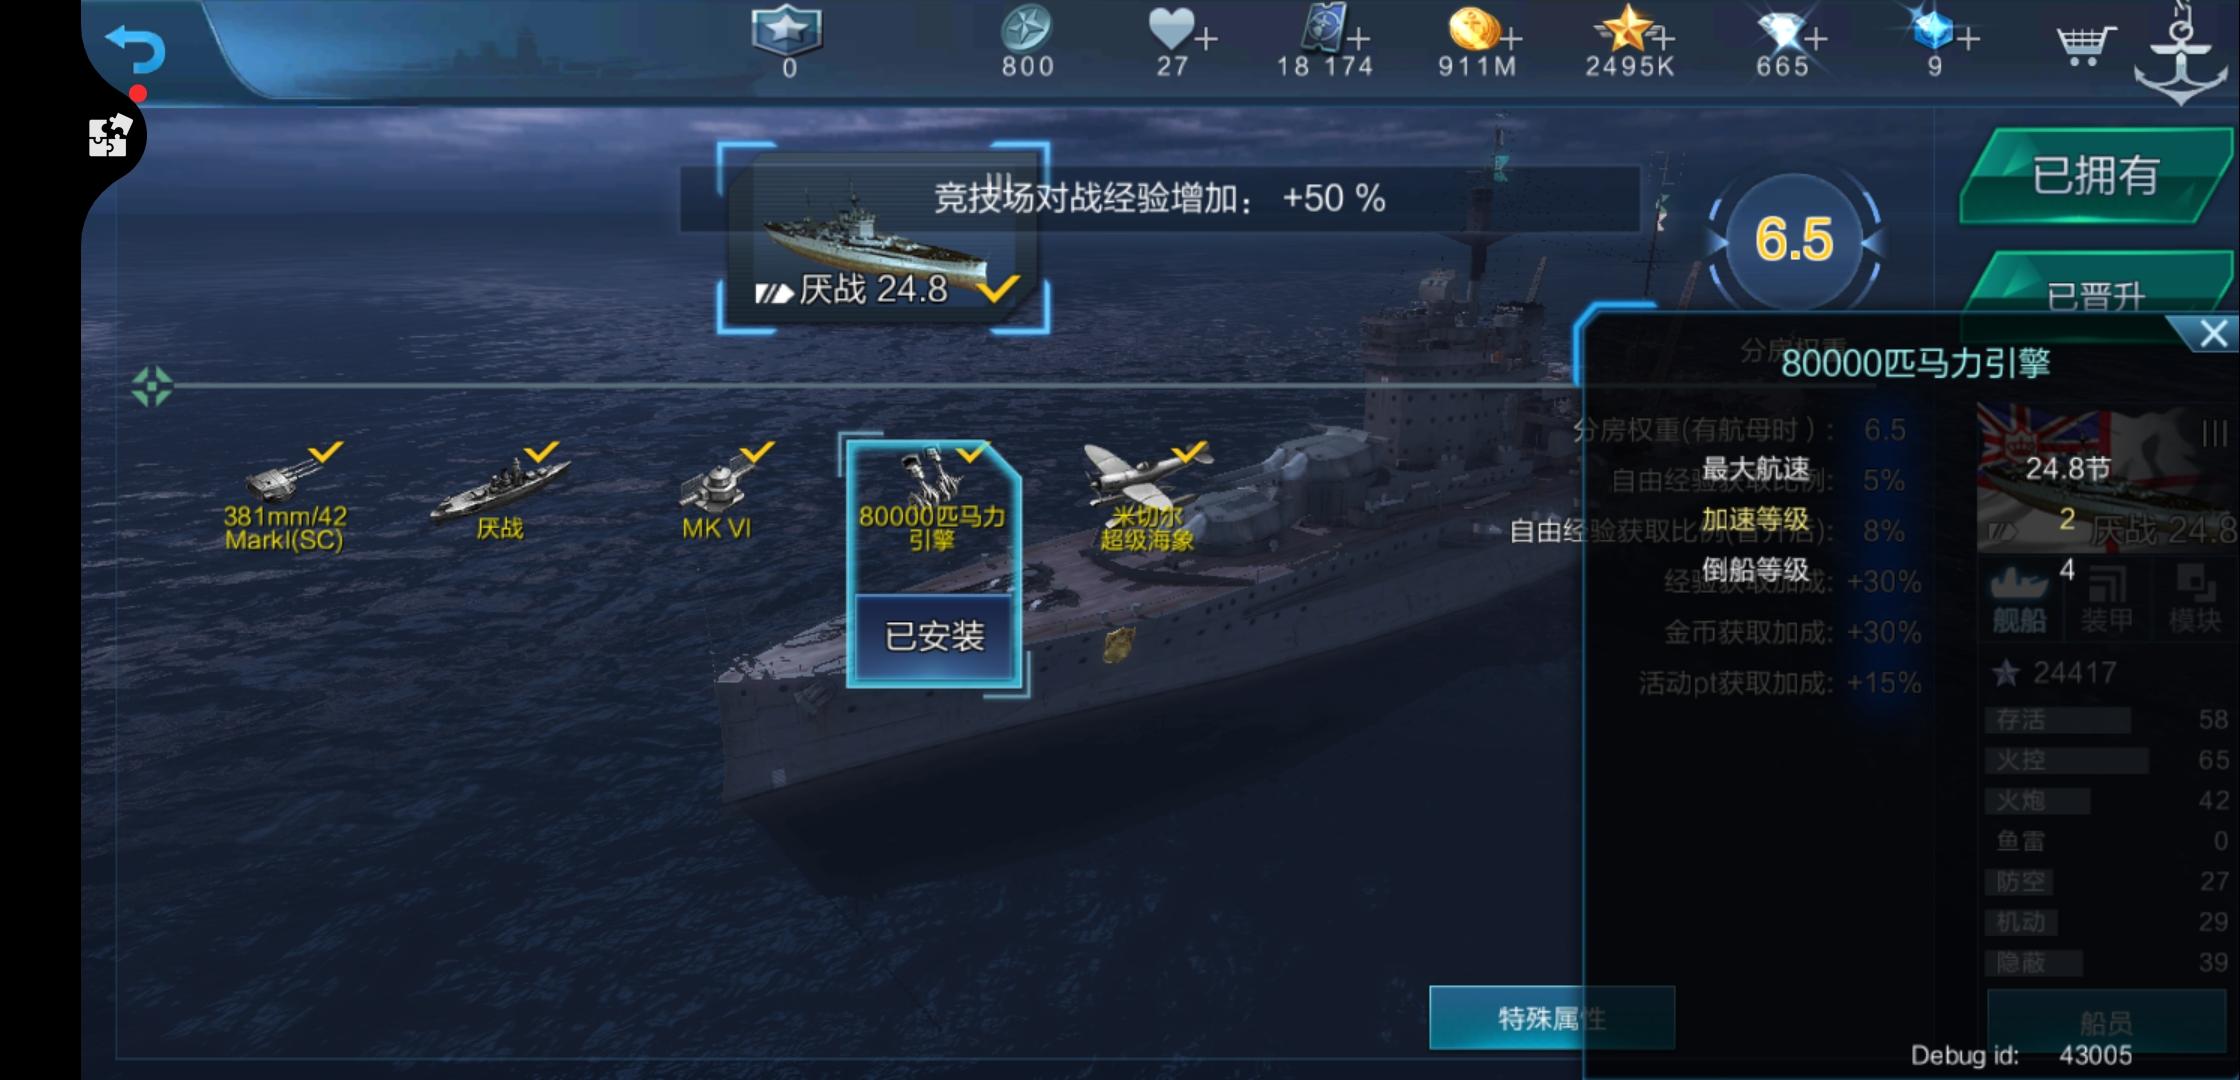Select the 厌战 hull module icon
The height and width of the screenshot is (1080, 2240).
pos(500,494)
